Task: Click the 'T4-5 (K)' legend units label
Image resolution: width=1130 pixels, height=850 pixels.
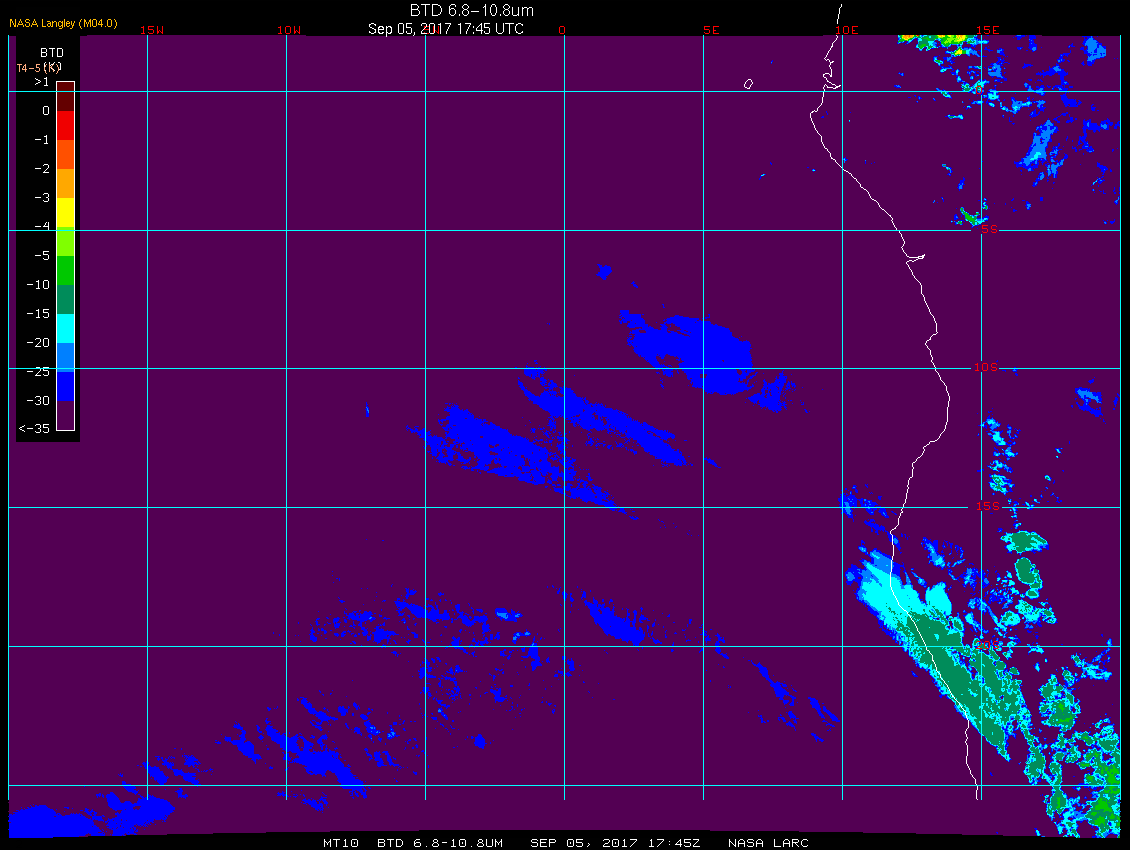Action: click(x=39, y=68)
